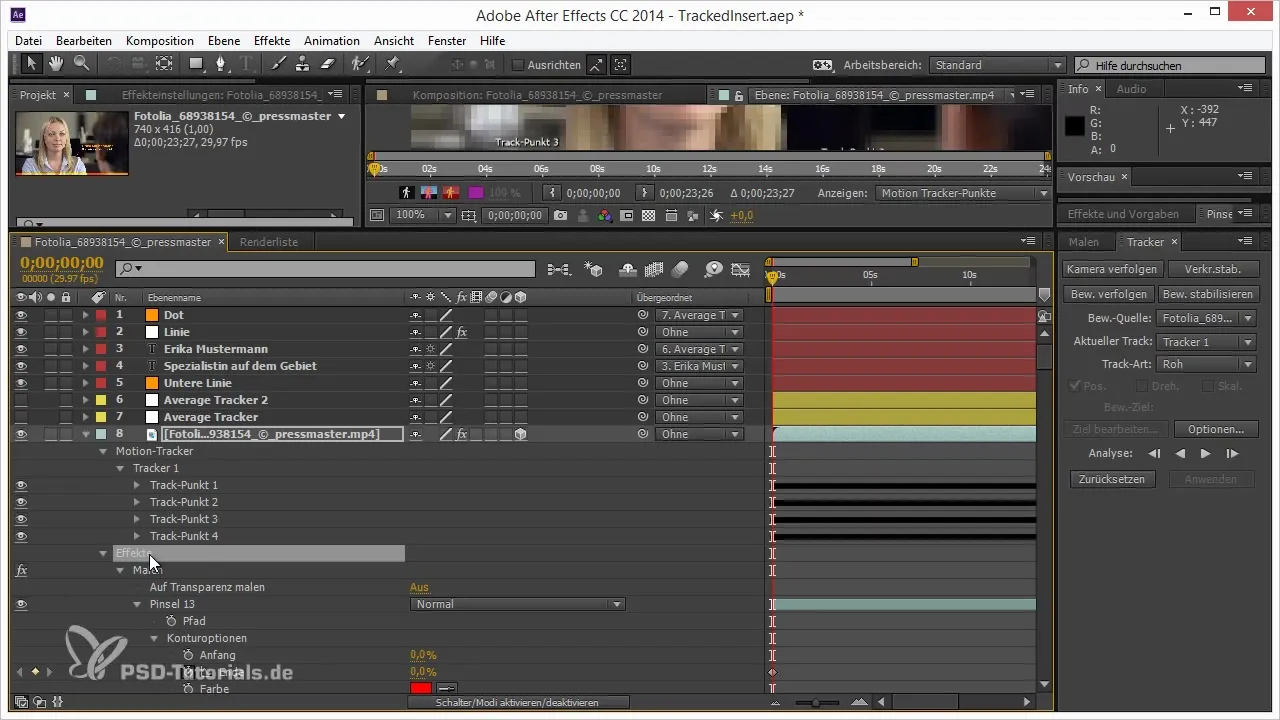This screenshot has width=1280, height=720.
Task: Toggle the transparency grid icon in viewer
Action: pyautogui.click(x=648, y=215)
